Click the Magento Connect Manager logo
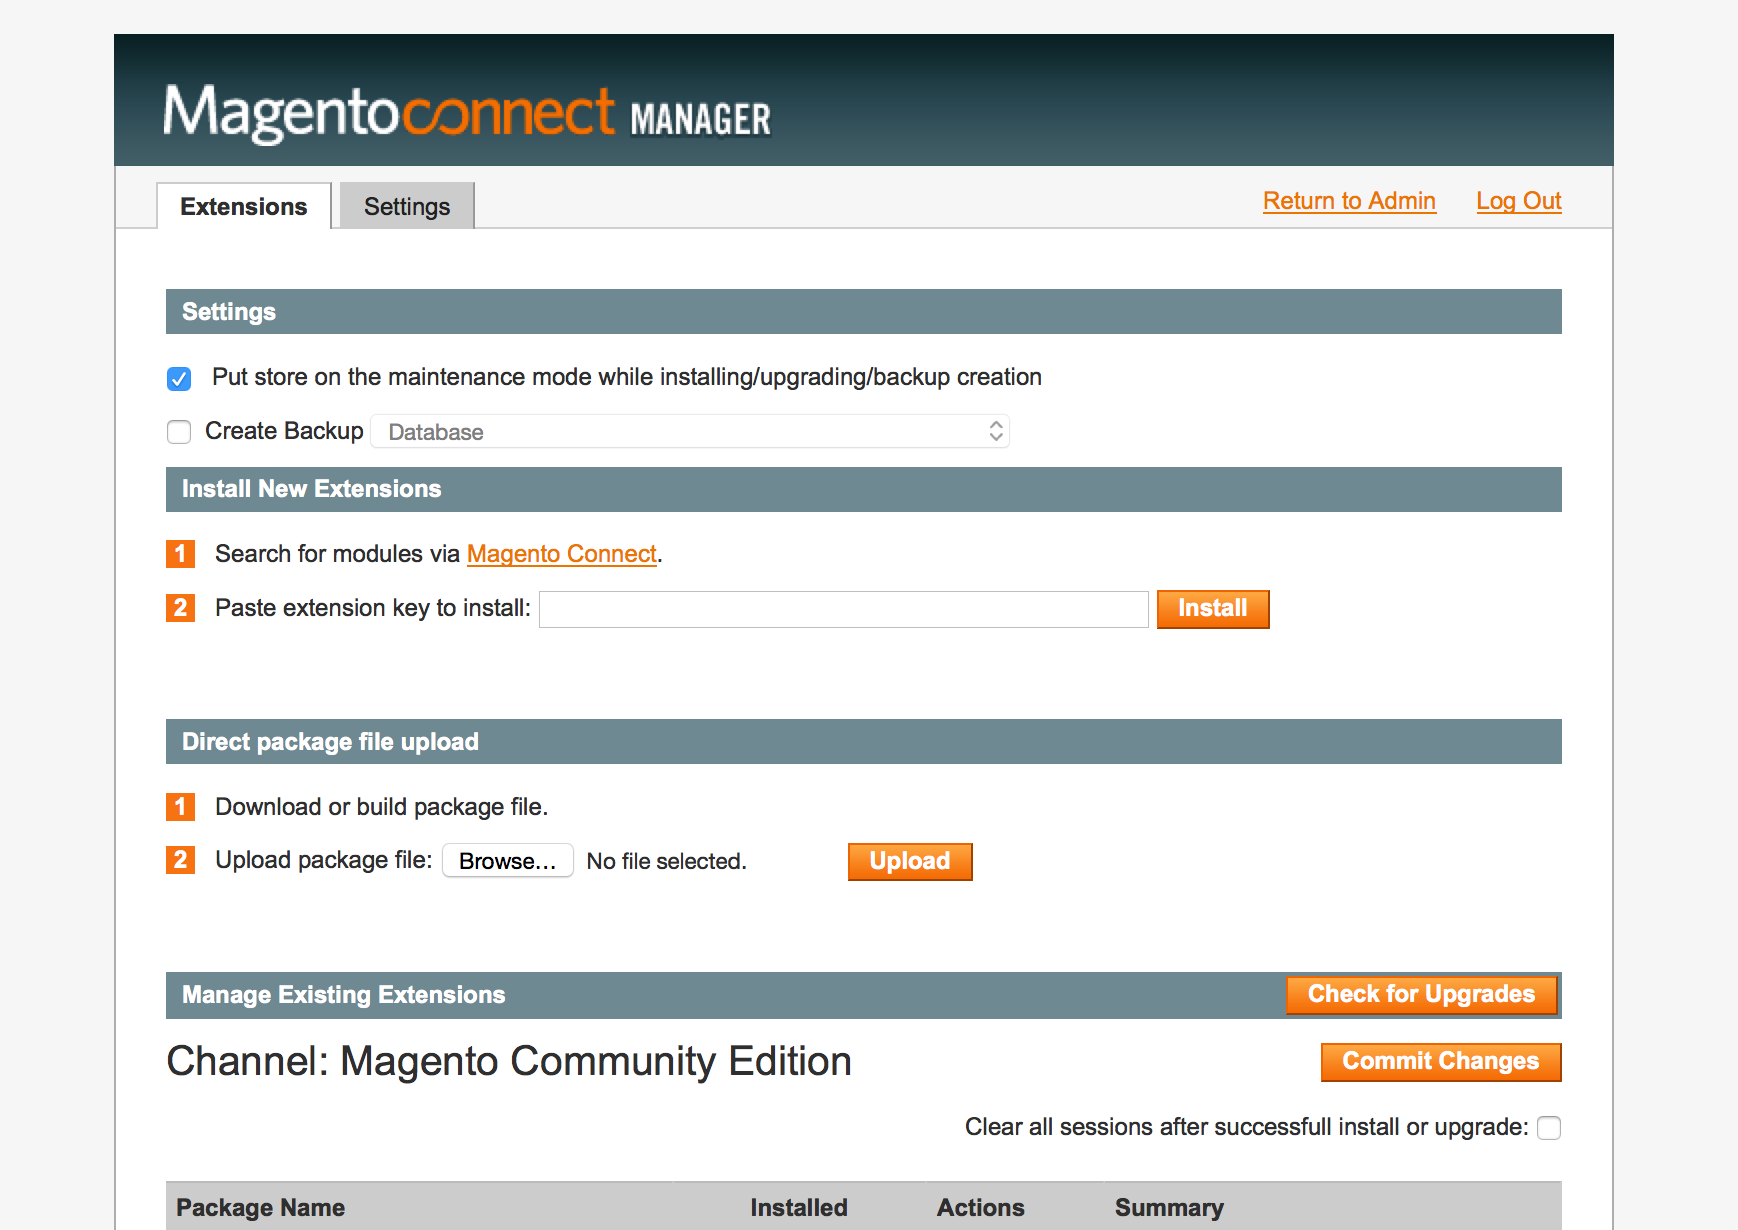1738x1230 pixels. click(x=467, y=112)
